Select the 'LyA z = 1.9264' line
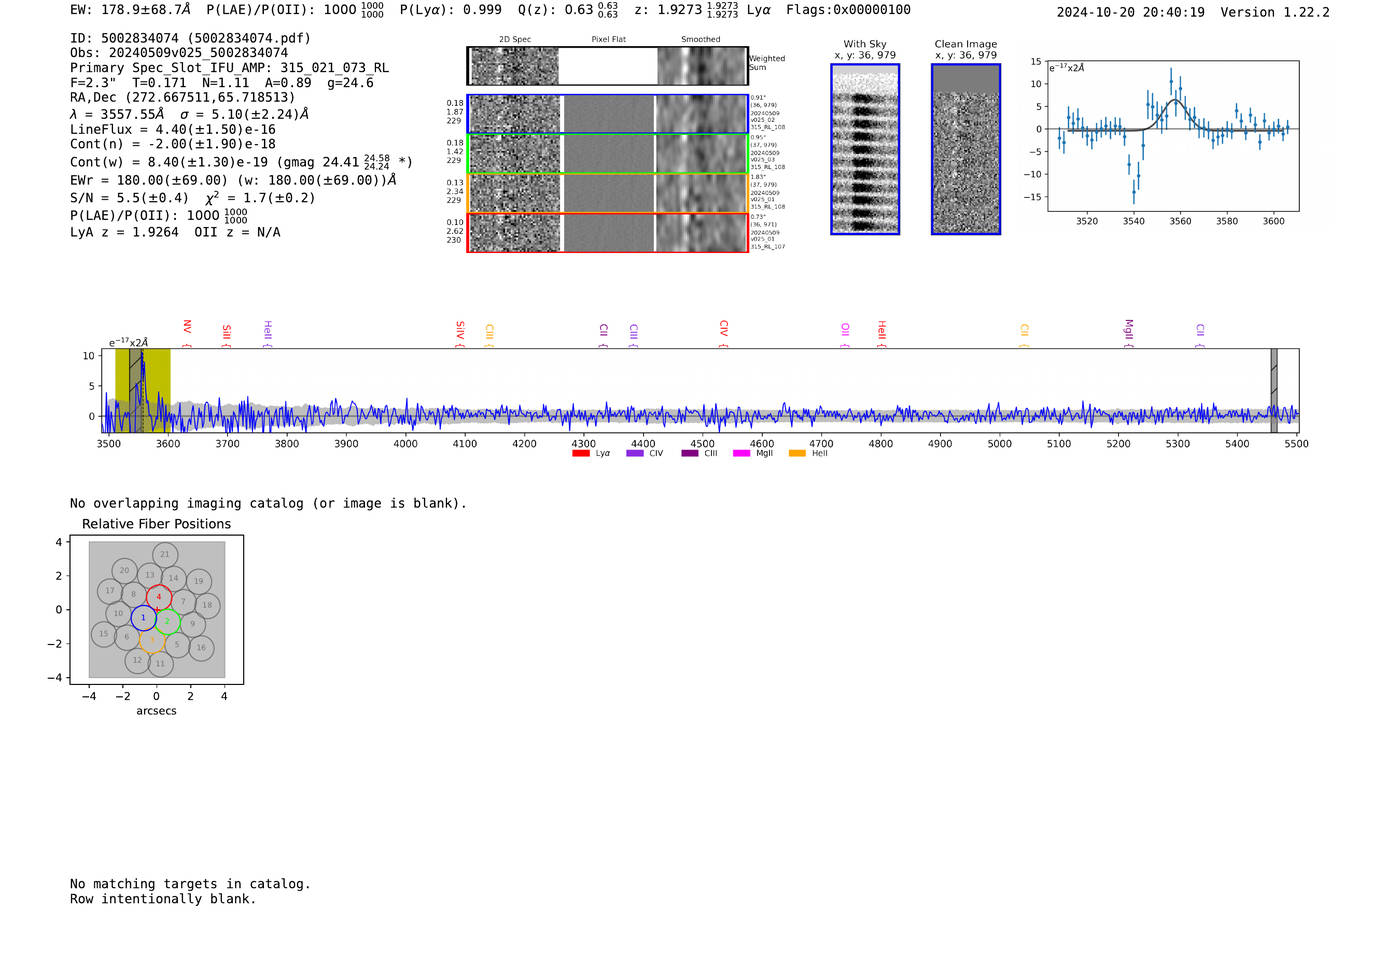This screenshot has width=1400, height=953. click(175, 232)
